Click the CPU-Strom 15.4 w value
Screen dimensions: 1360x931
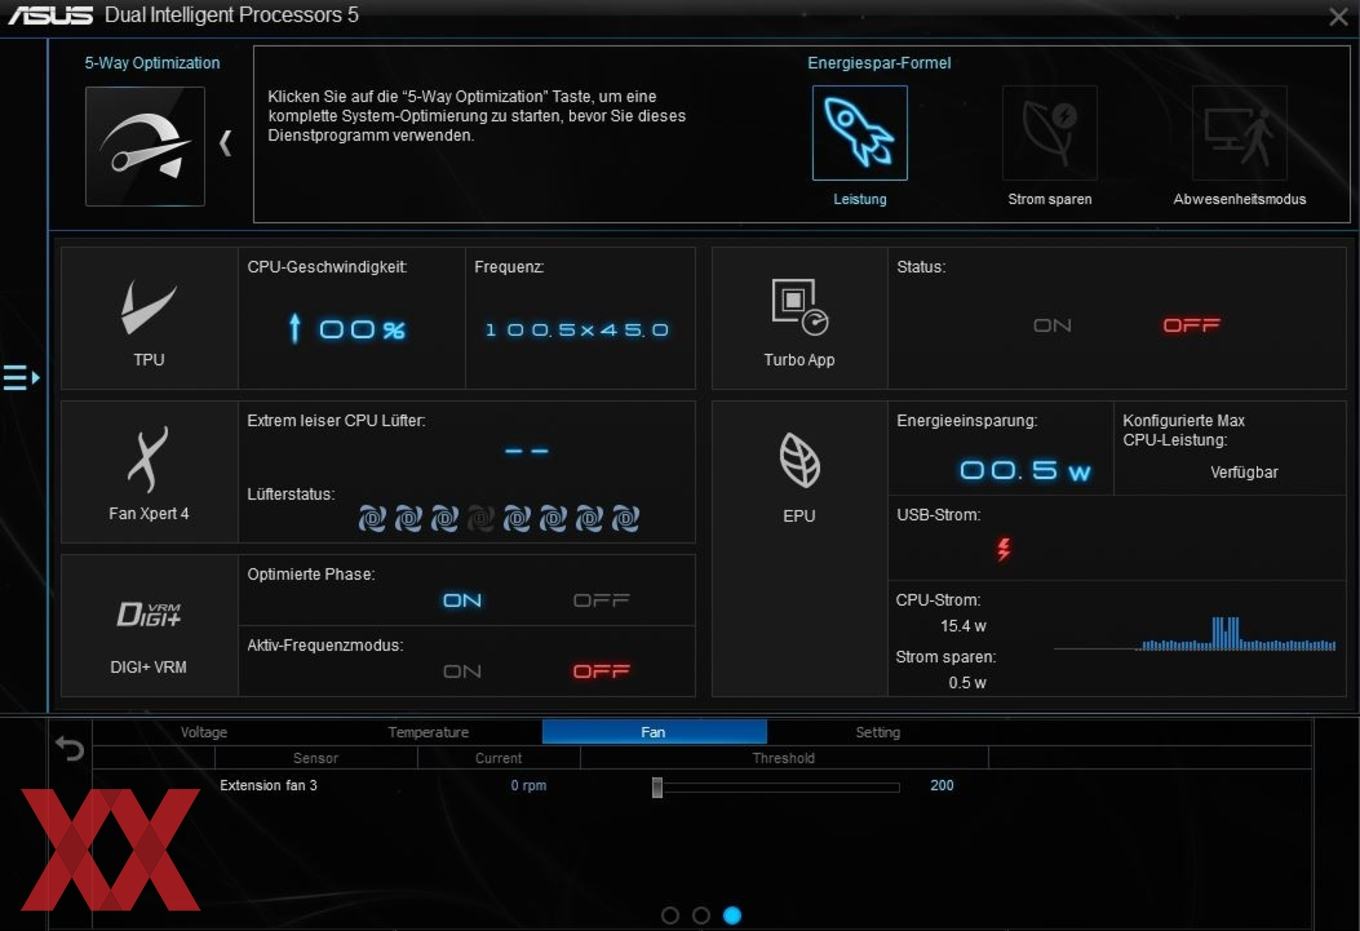963,626
